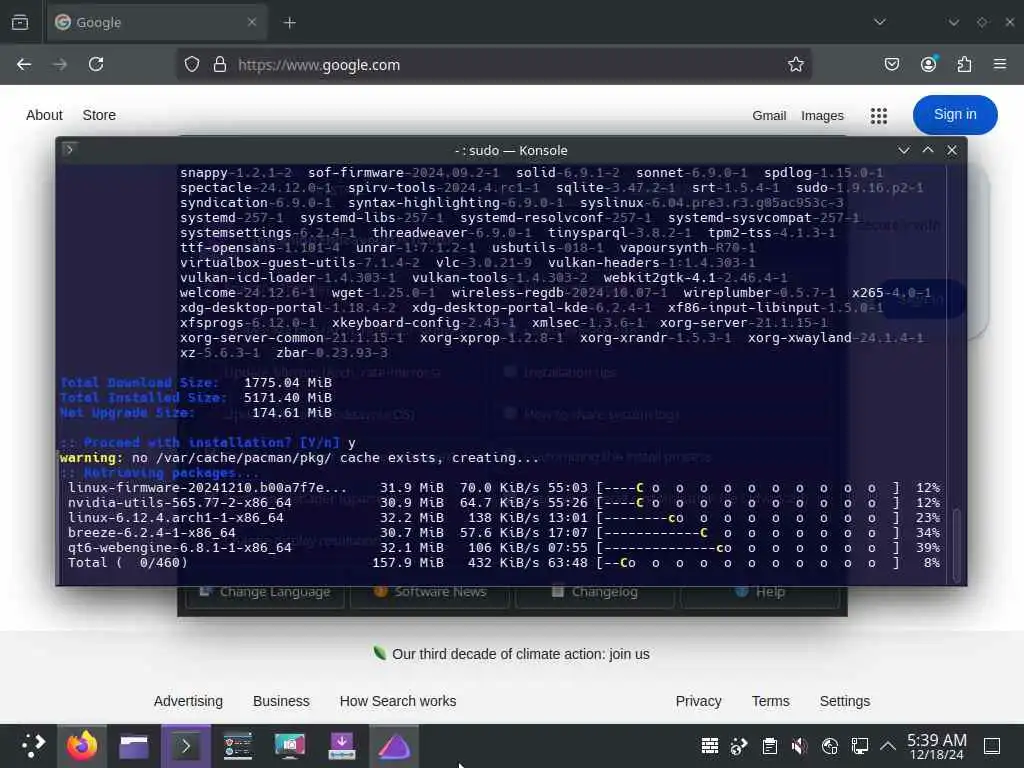Bookmark this page with the star icon
1024x768 pixels.
pos(795,65)
